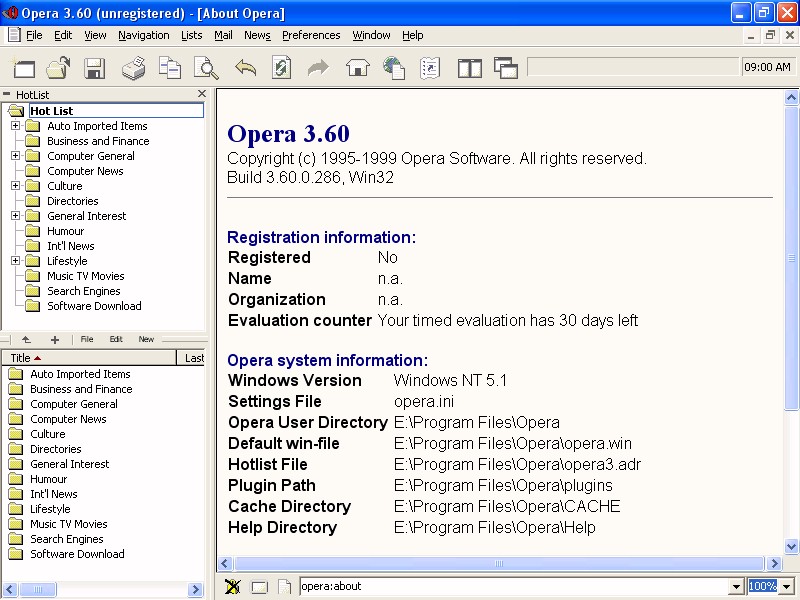Click the Open file folder icon
This screenshot has width=800, height=600.
pos(58,68)
